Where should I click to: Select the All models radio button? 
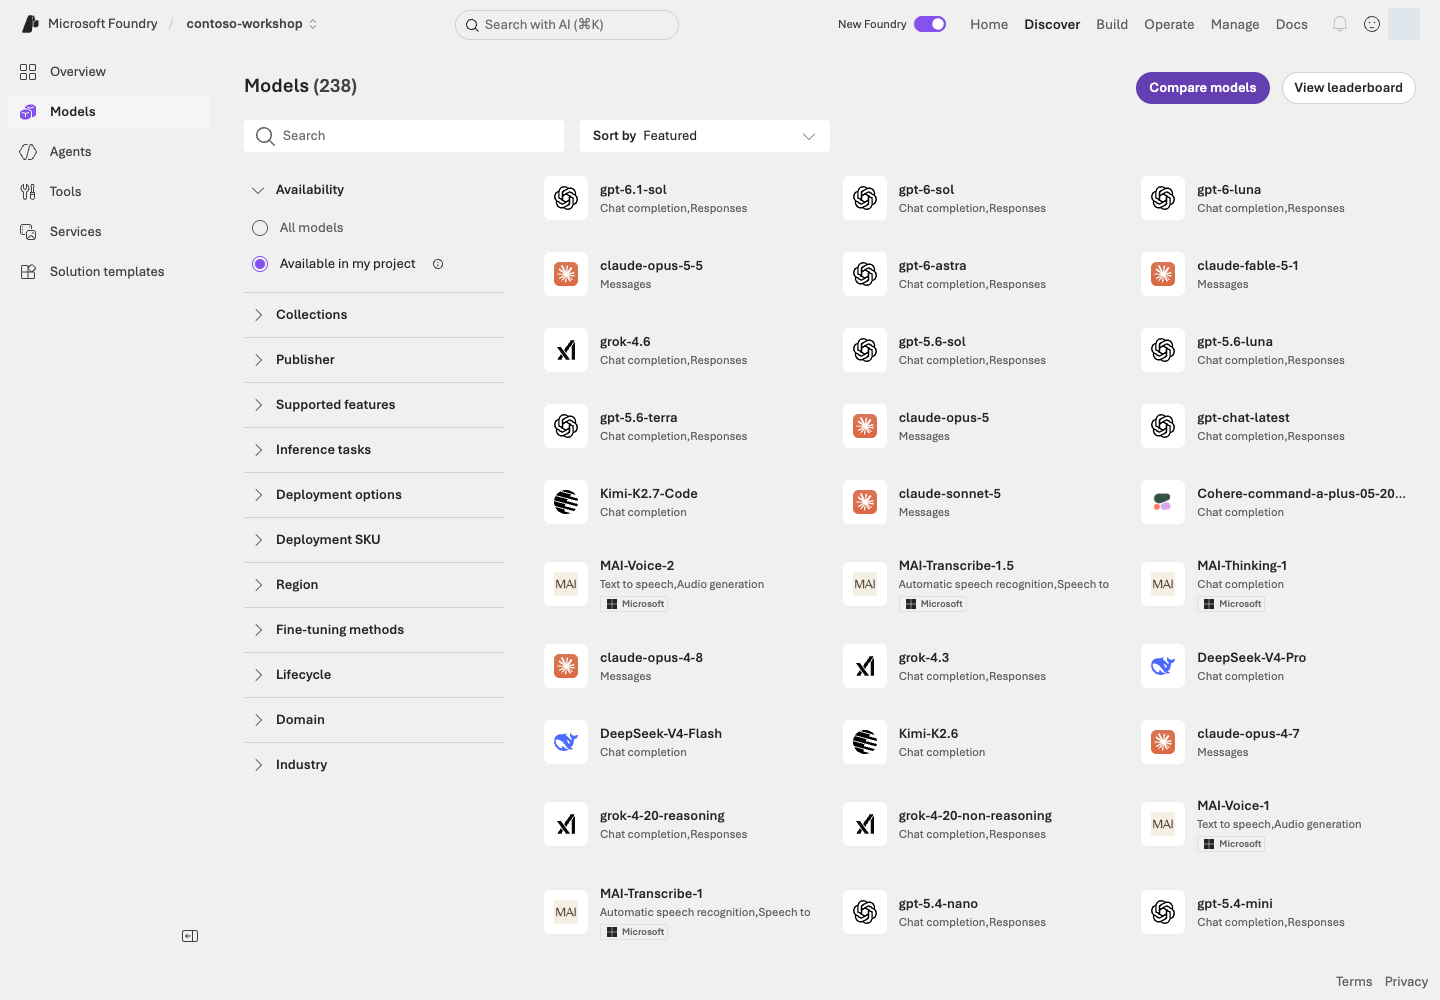(x=260, y=228)
